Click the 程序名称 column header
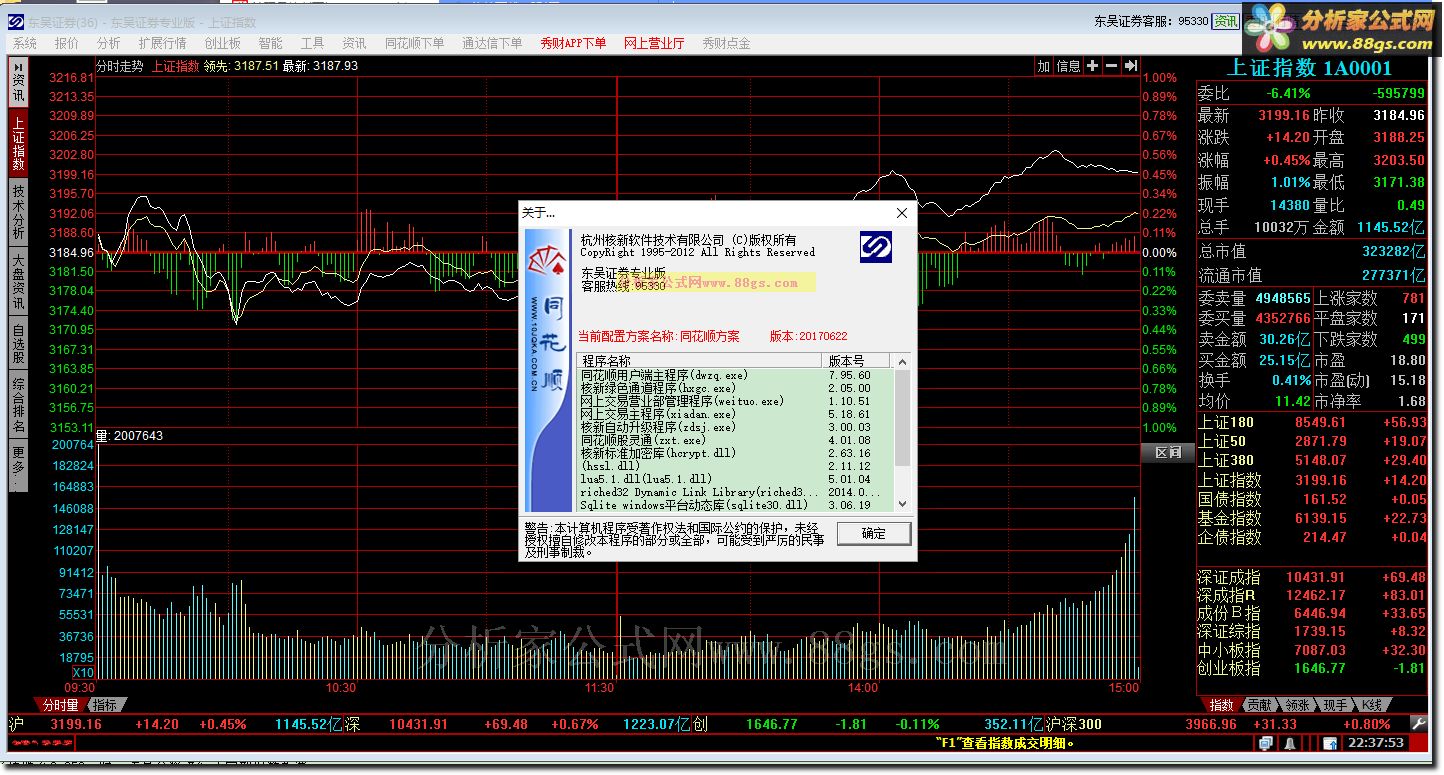This screenshot has width=1444, height=775. 700,361
